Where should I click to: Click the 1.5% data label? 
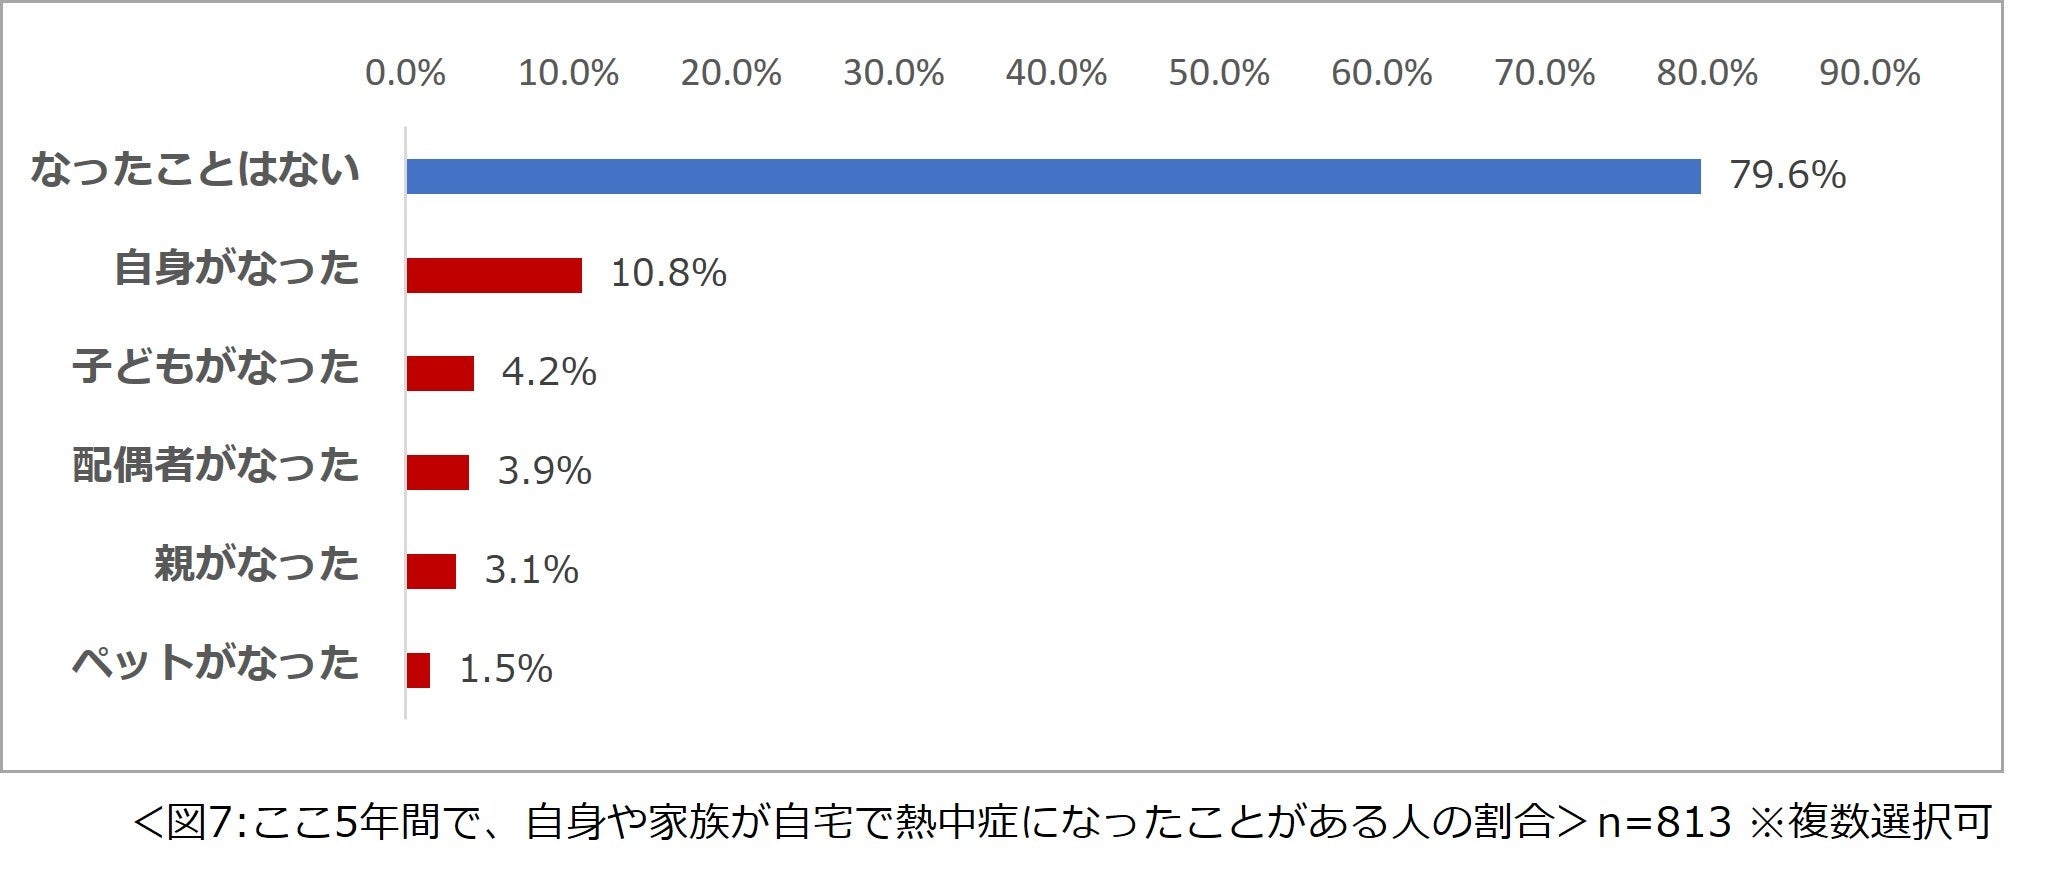tap(506, 669)
